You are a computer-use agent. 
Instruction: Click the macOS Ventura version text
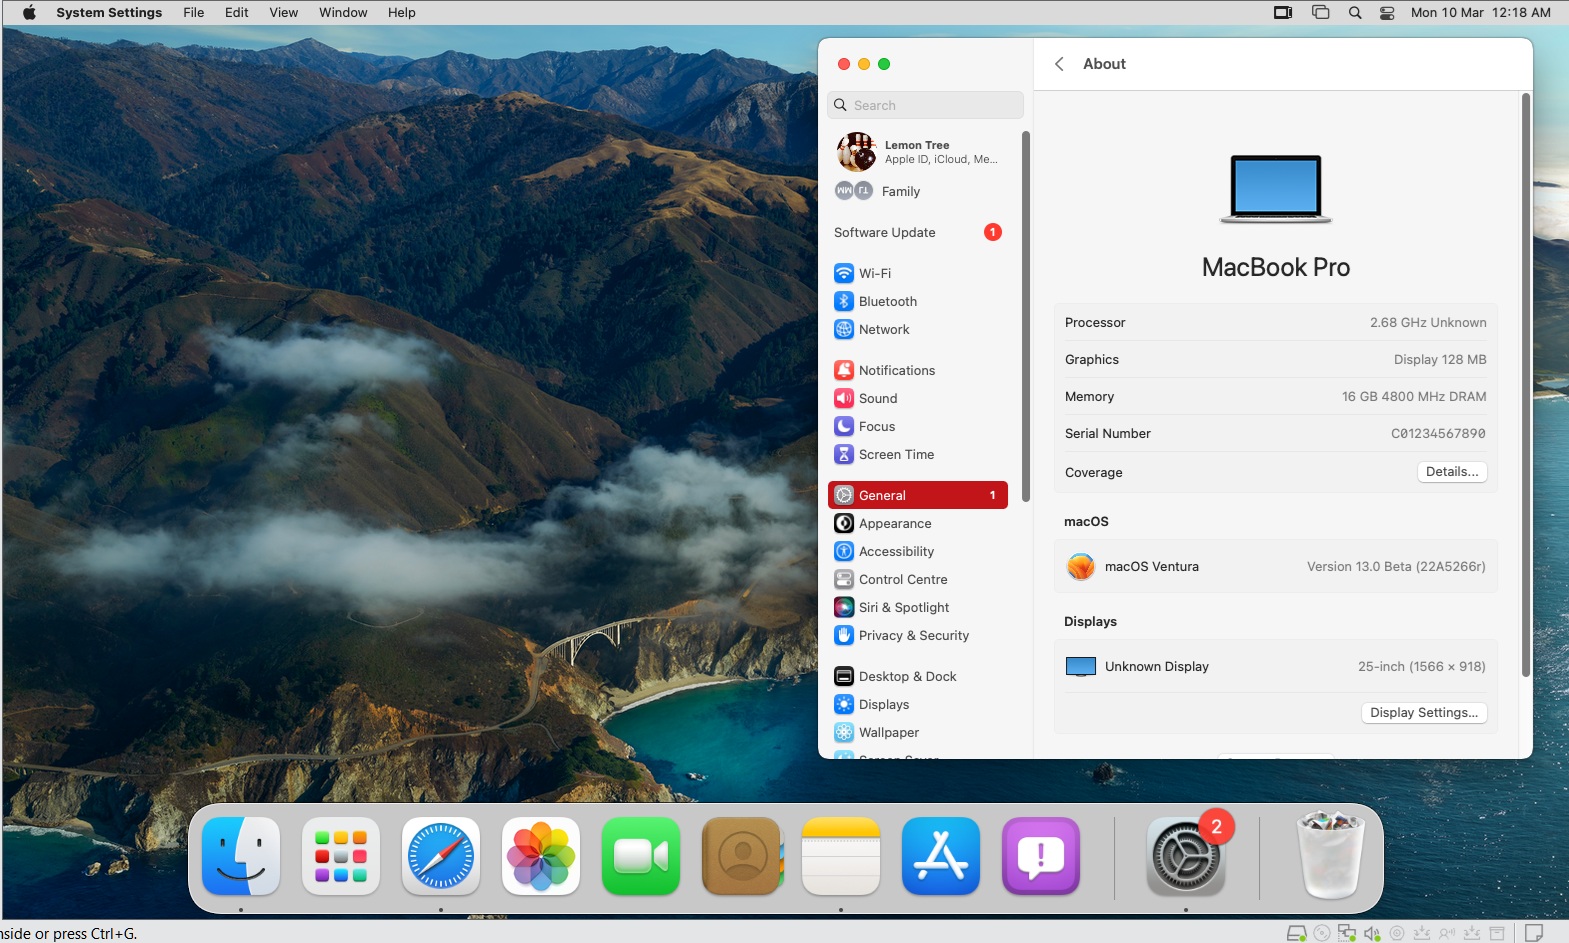pyautogui.click(x=1396, y=566)
